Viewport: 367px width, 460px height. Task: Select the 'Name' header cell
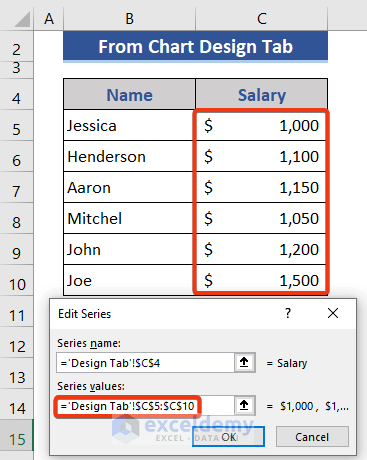tap(129, 95)
